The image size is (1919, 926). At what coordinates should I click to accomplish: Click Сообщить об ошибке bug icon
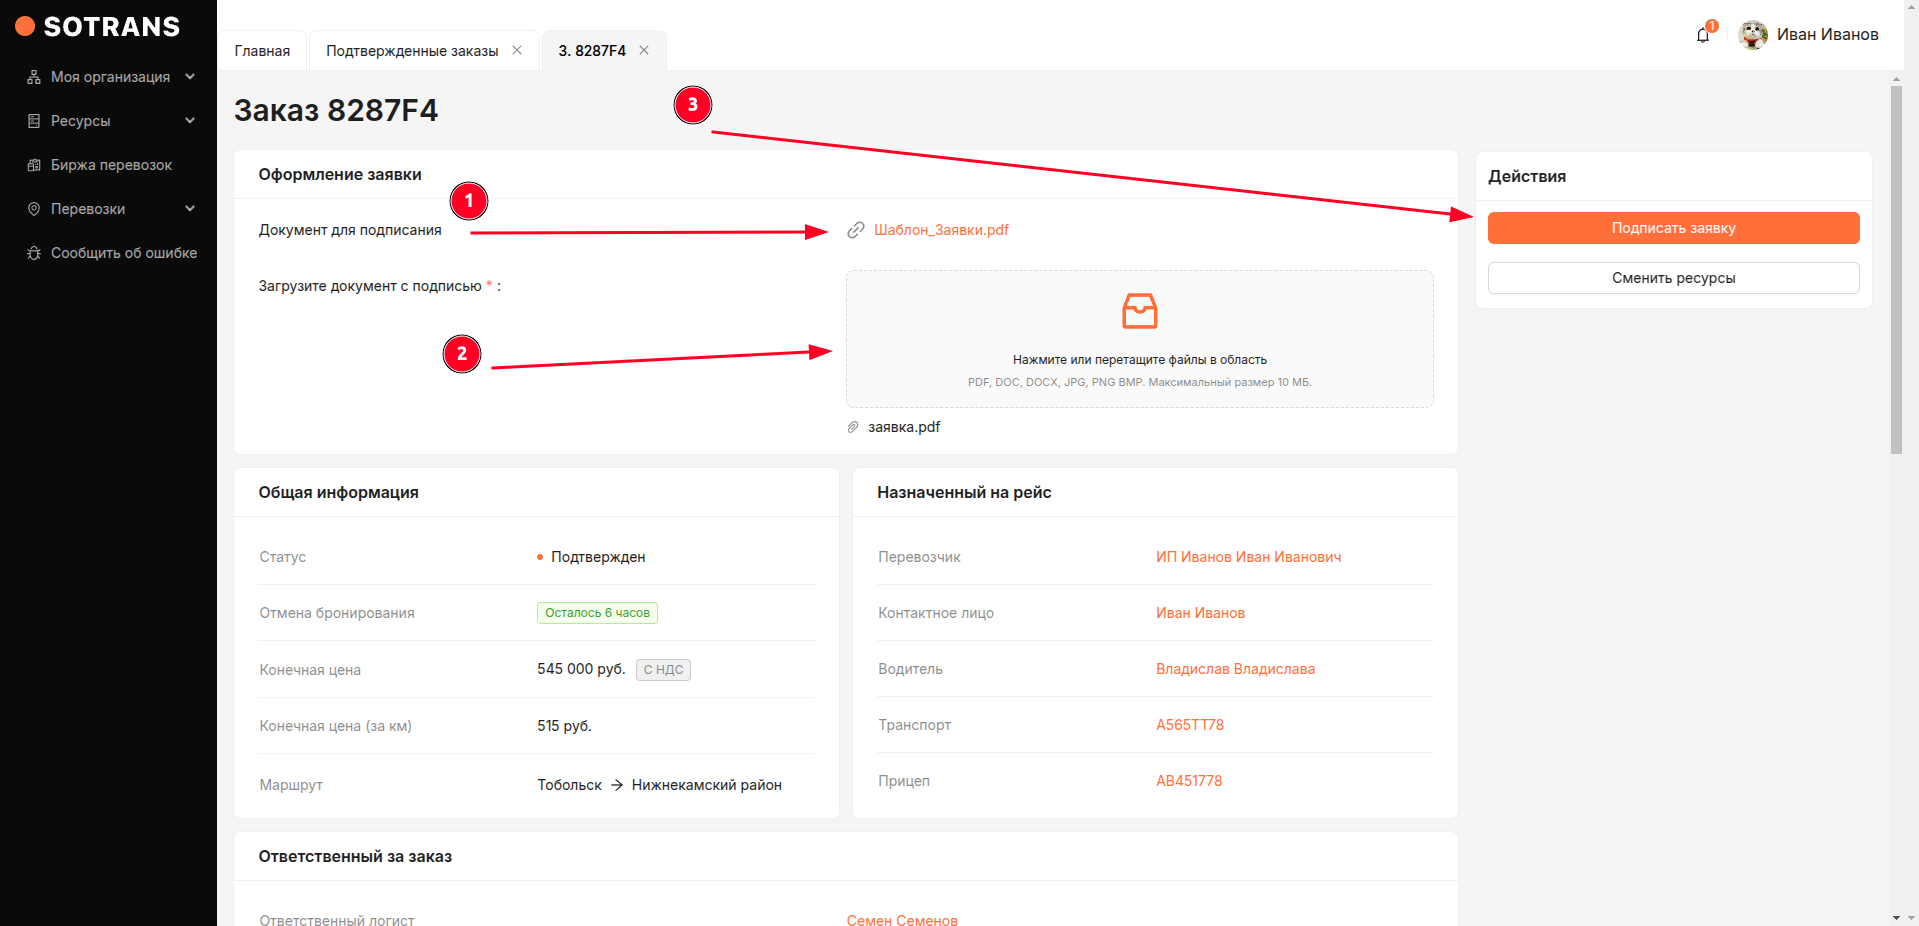click(34, 253)
